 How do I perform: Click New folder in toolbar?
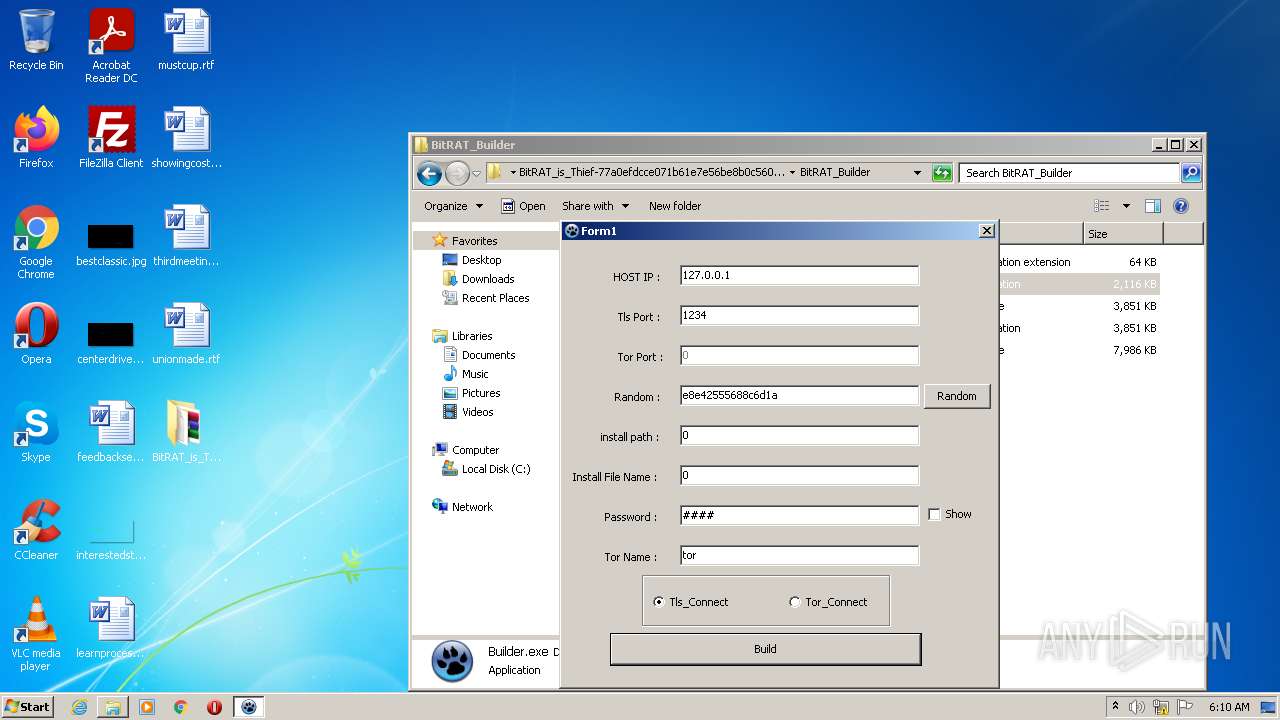675,206
